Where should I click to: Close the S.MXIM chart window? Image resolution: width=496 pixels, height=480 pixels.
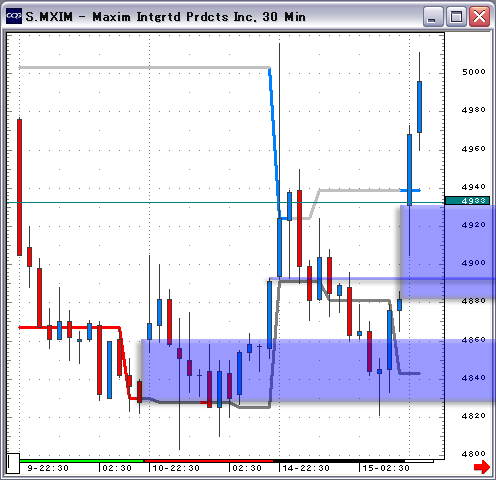pos(479,16)
